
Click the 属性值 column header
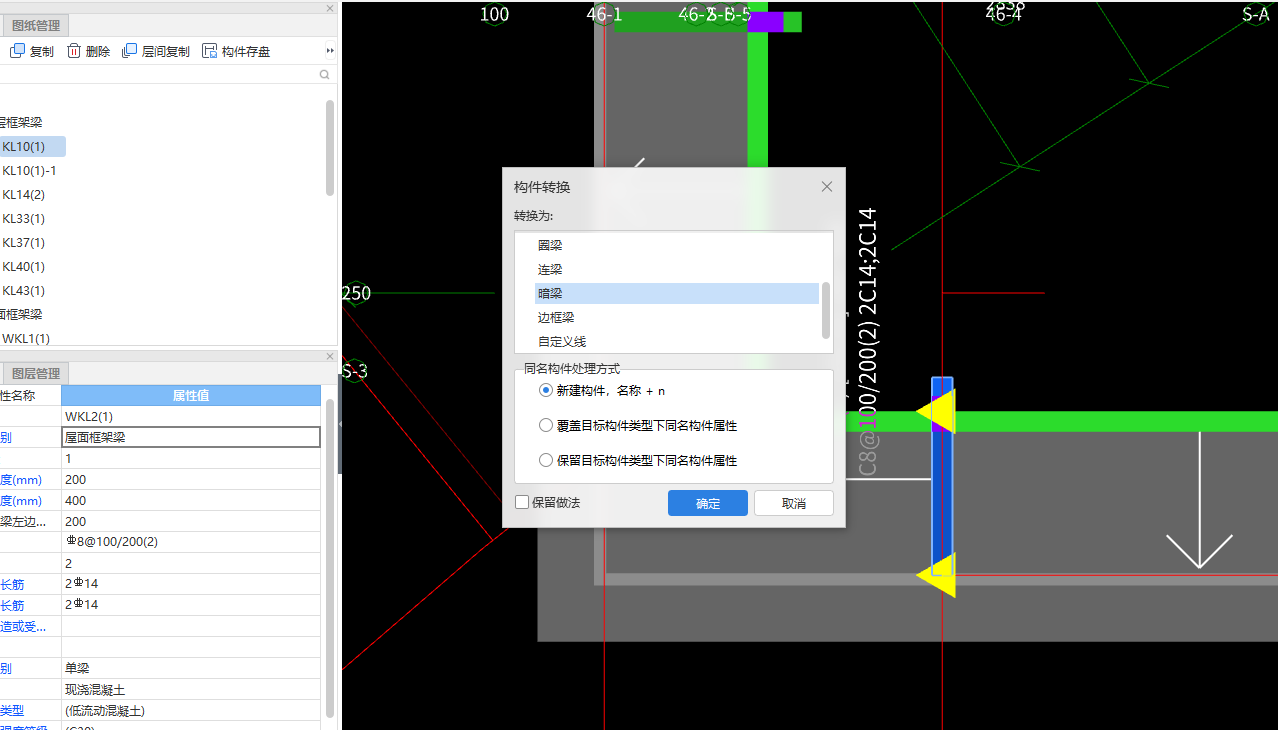(x=190, y=395)
